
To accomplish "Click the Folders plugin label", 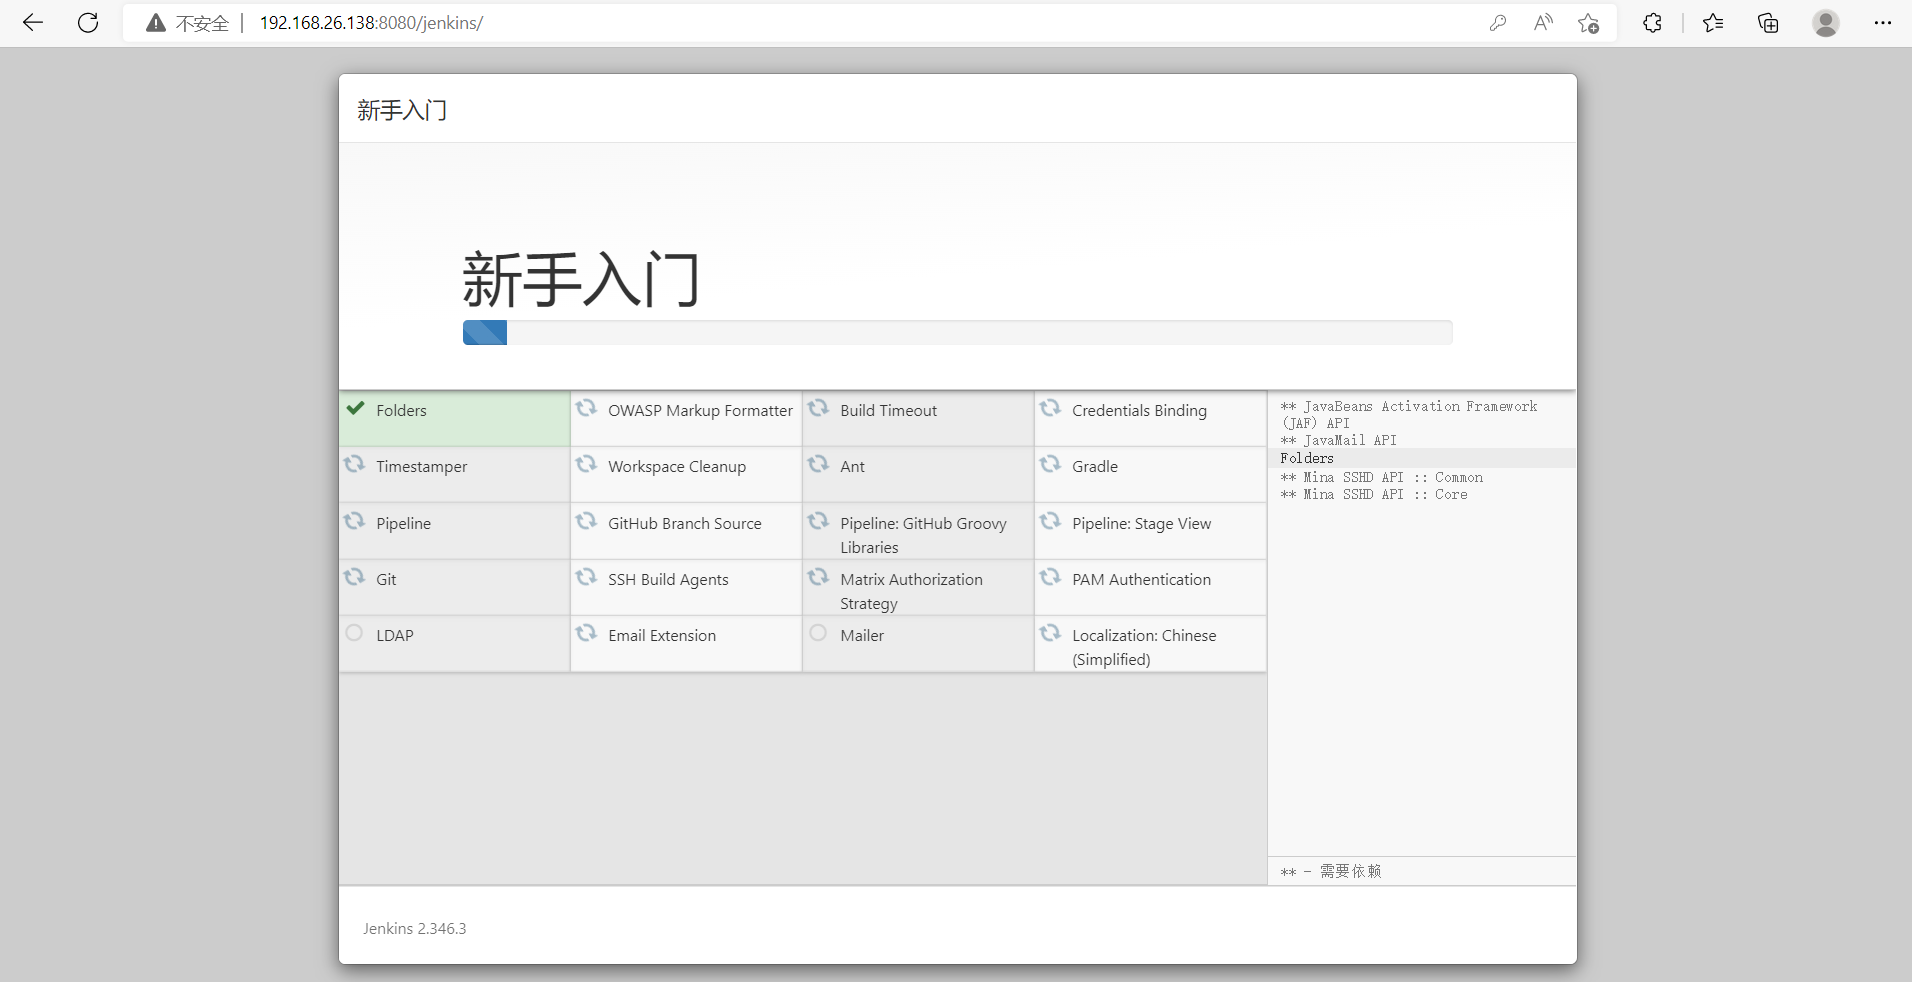I will click(x=401, y=411).
